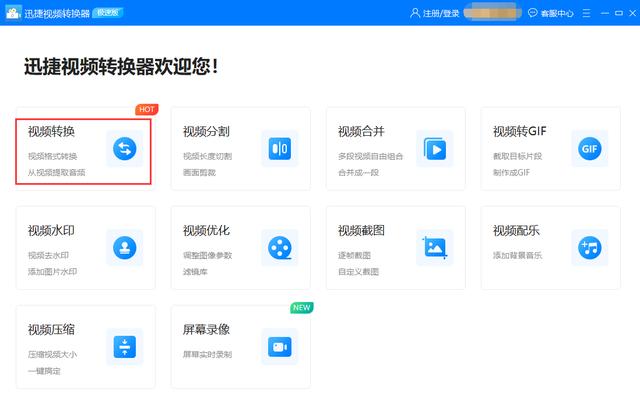Click the 滤镜库 description text
This screenshot has height=418, width=640.
(195, 272)
